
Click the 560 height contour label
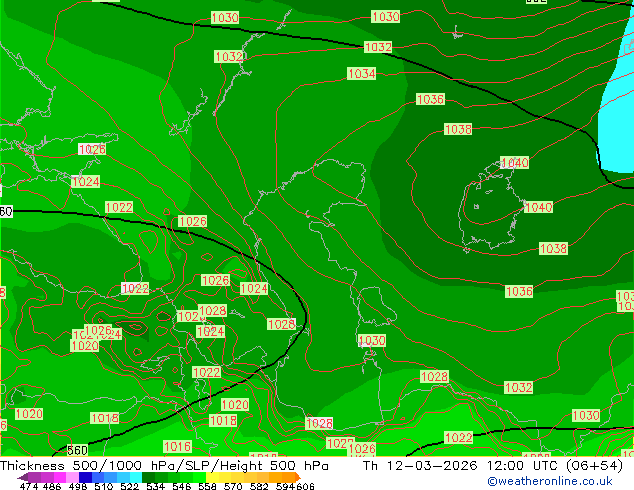pyautogui.click(x=77, y=450)
